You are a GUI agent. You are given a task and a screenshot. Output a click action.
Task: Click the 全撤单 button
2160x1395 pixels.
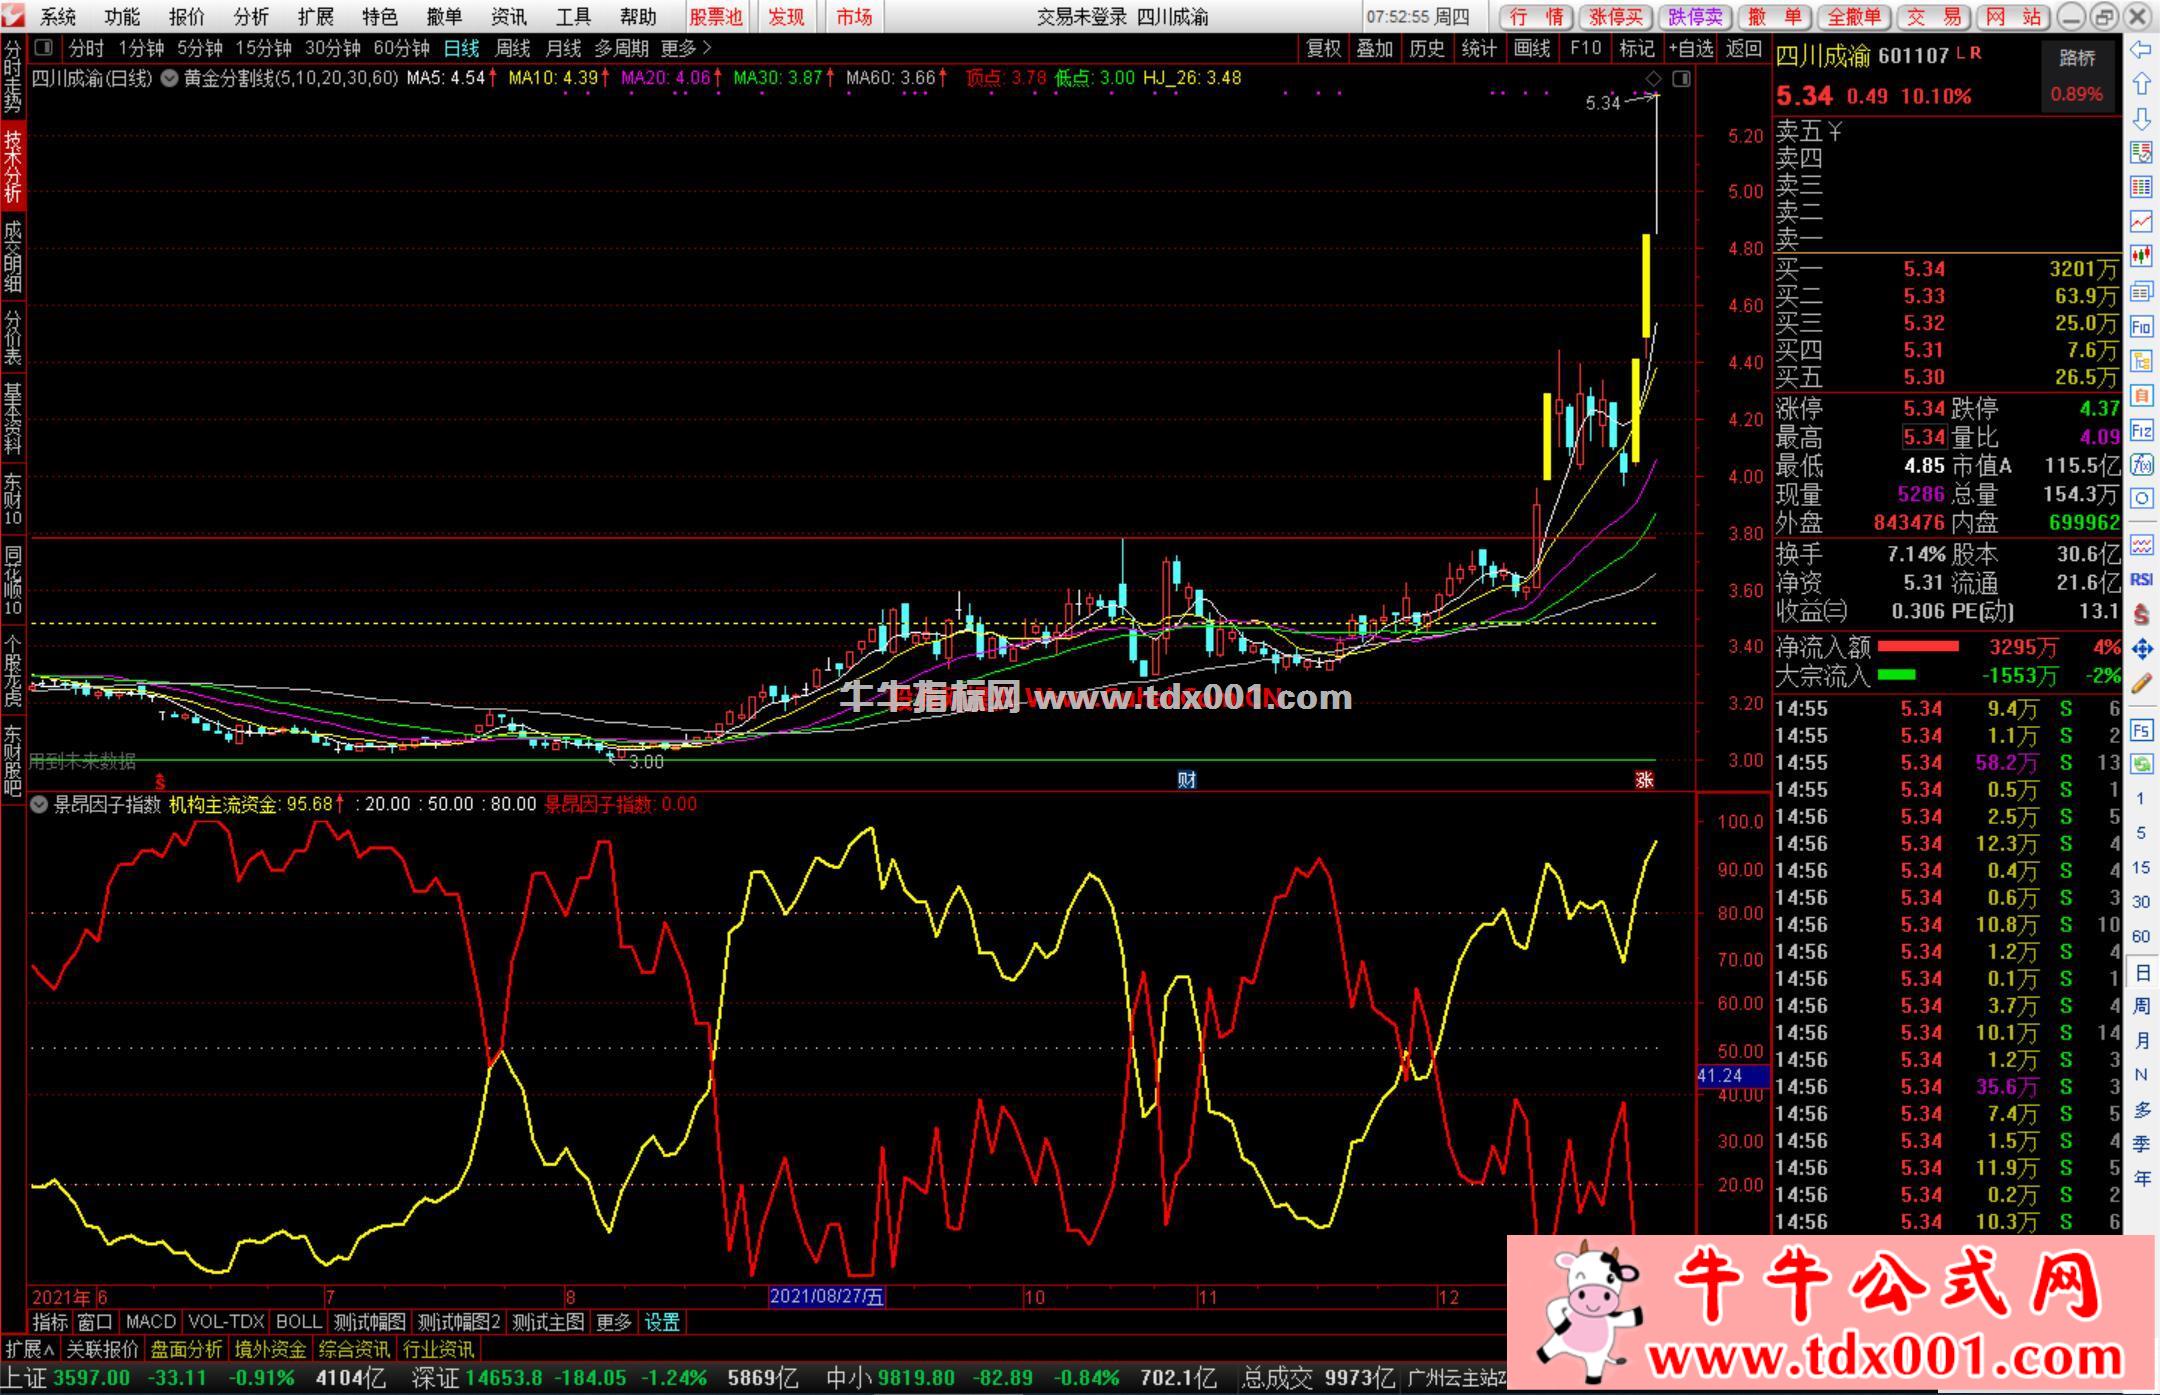click(1854, 17)
